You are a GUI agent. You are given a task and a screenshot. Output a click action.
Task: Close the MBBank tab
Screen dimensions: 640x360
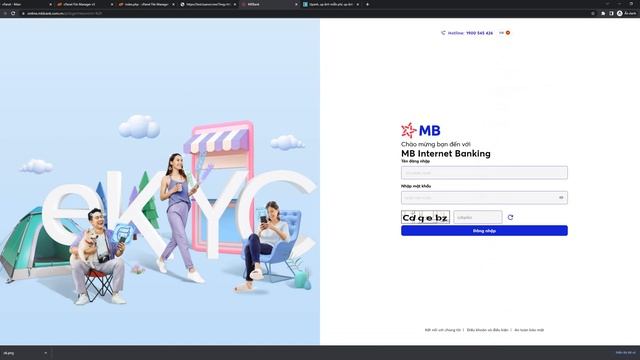pos(296,4)
